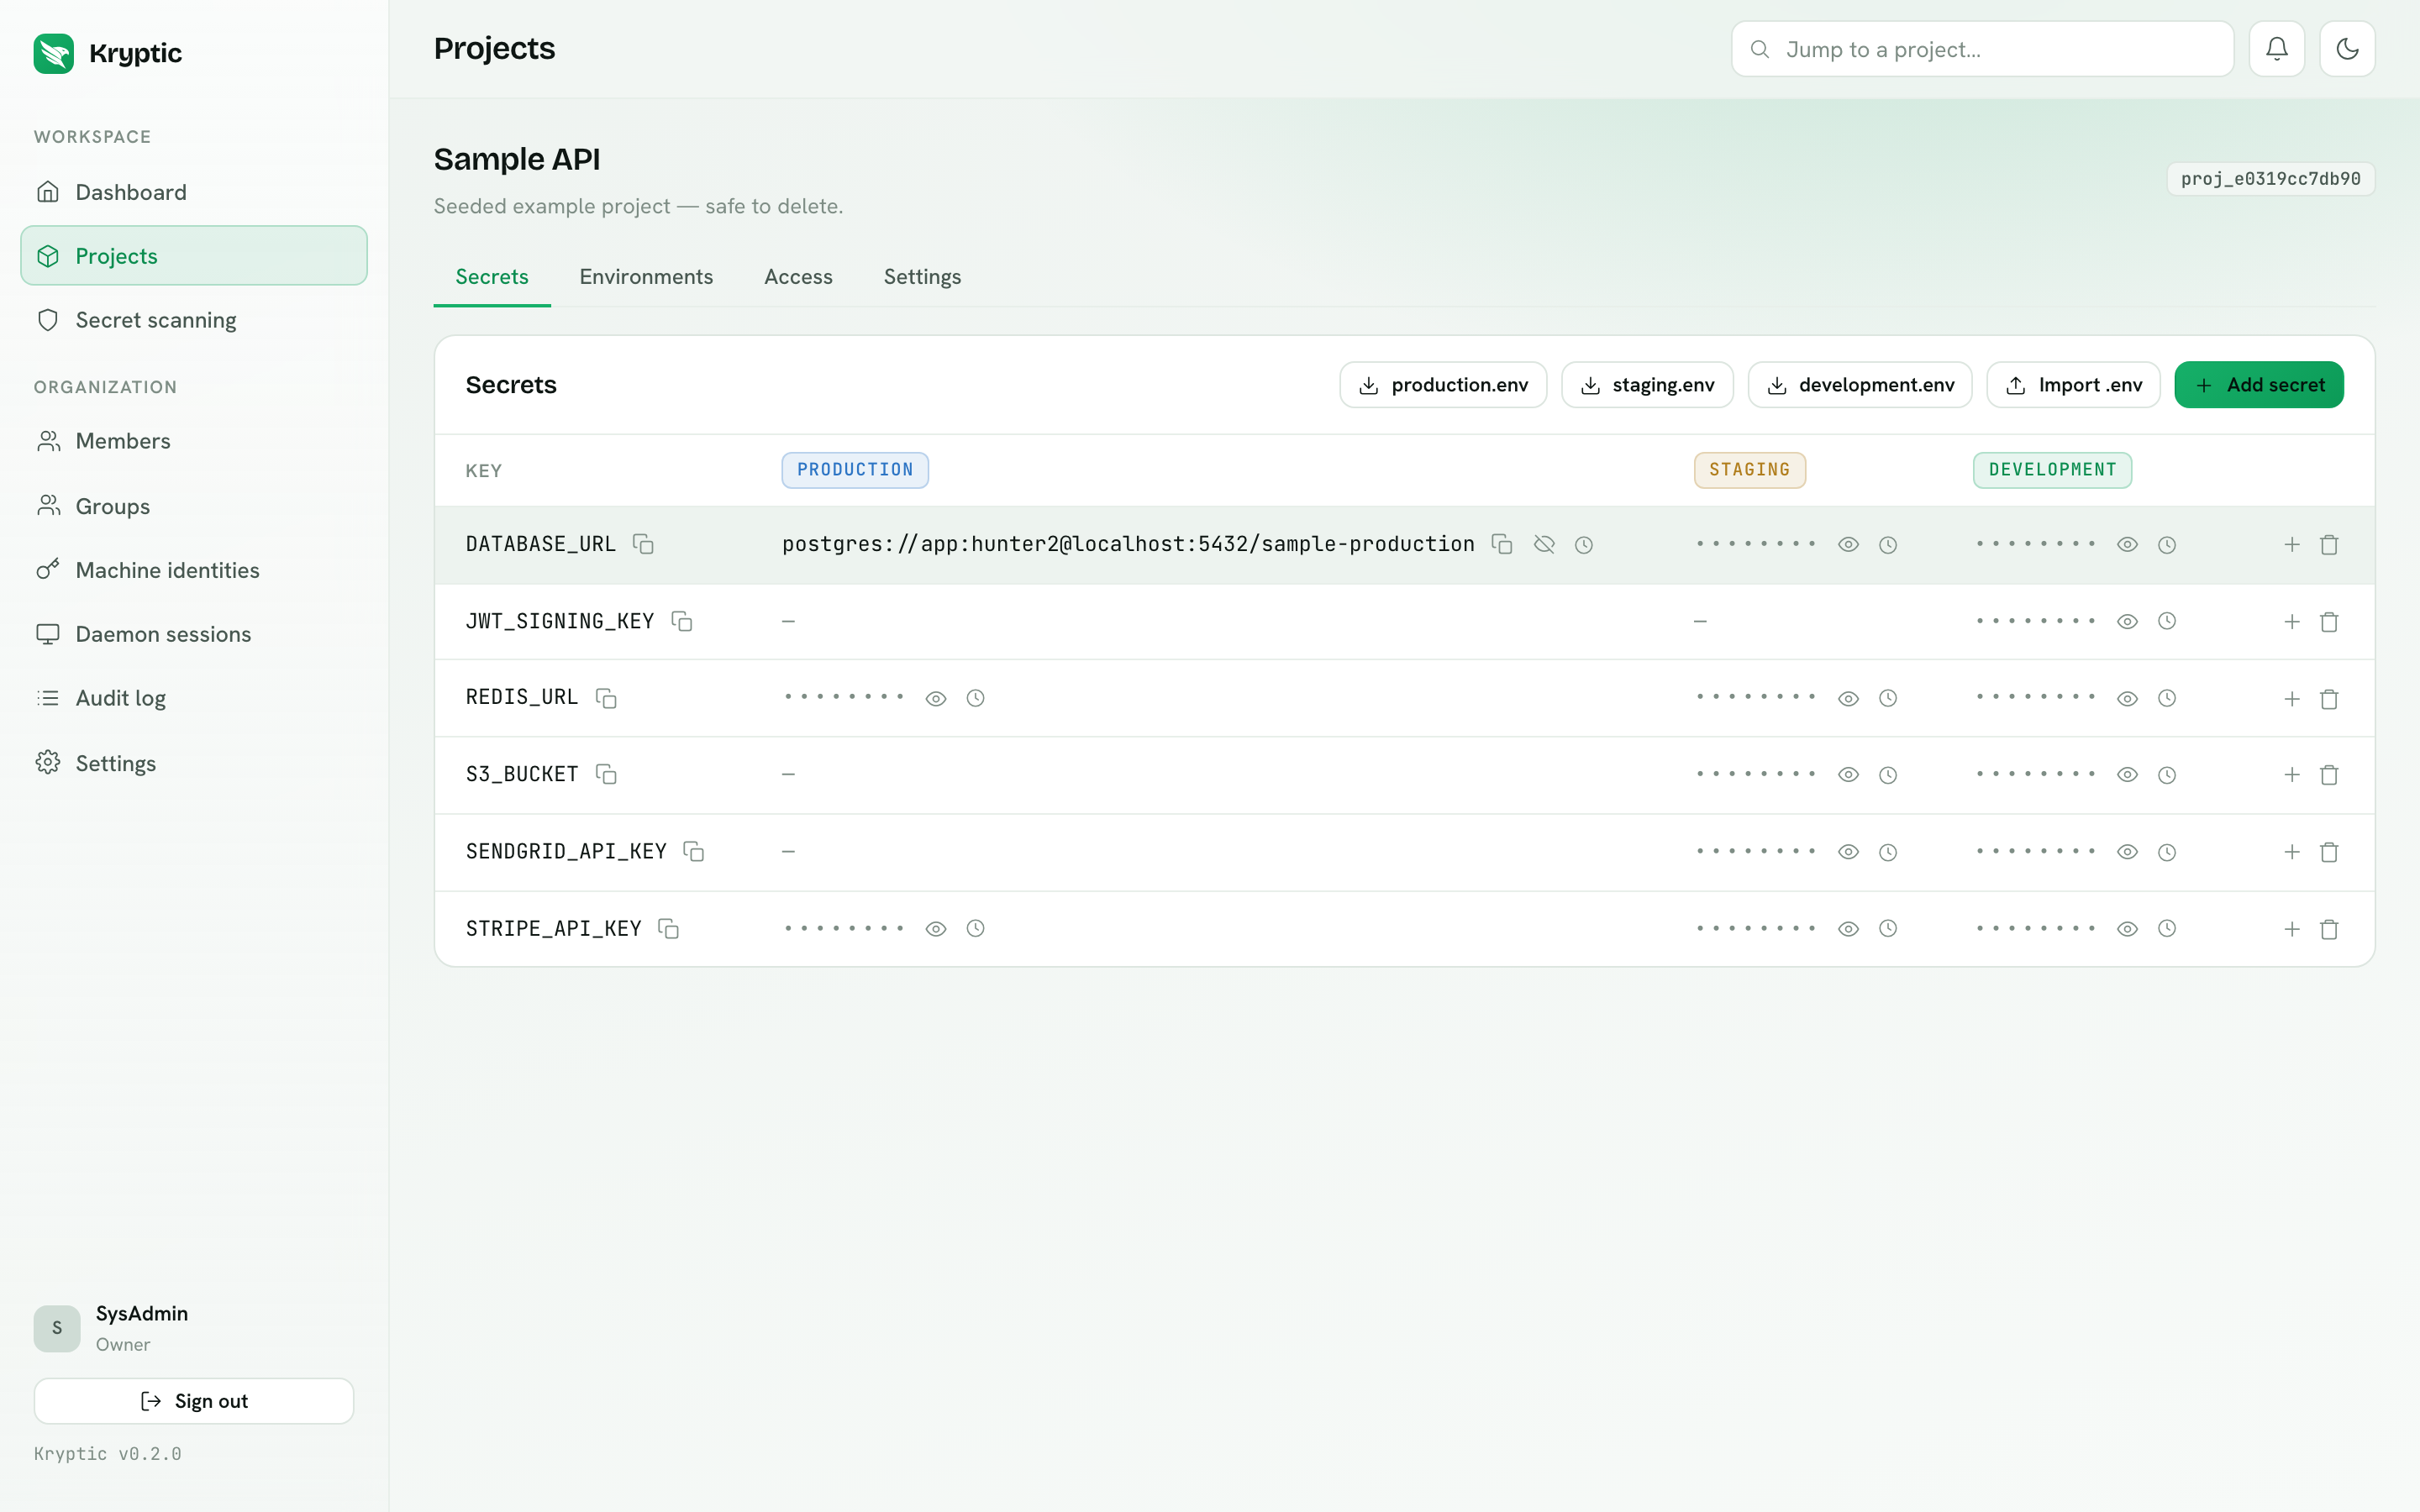Click the plus icon in the DATABASE_URL row
The height and width of the screenshot is (1512, 2420).
[x=2292, y=545]
